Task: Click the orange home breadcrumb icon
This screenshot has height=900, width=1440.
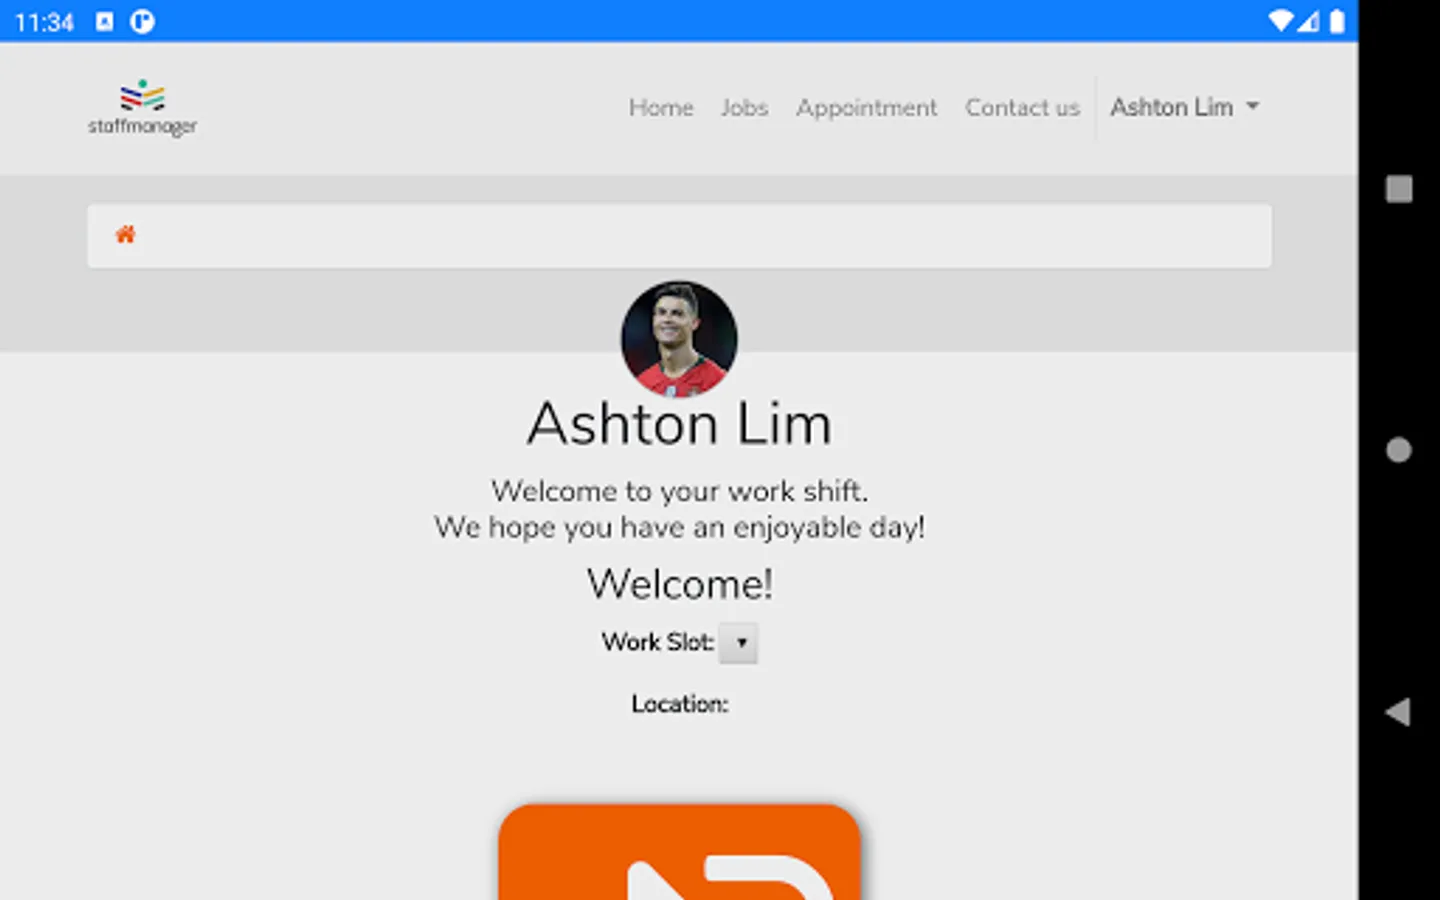Action: [125, 234]
